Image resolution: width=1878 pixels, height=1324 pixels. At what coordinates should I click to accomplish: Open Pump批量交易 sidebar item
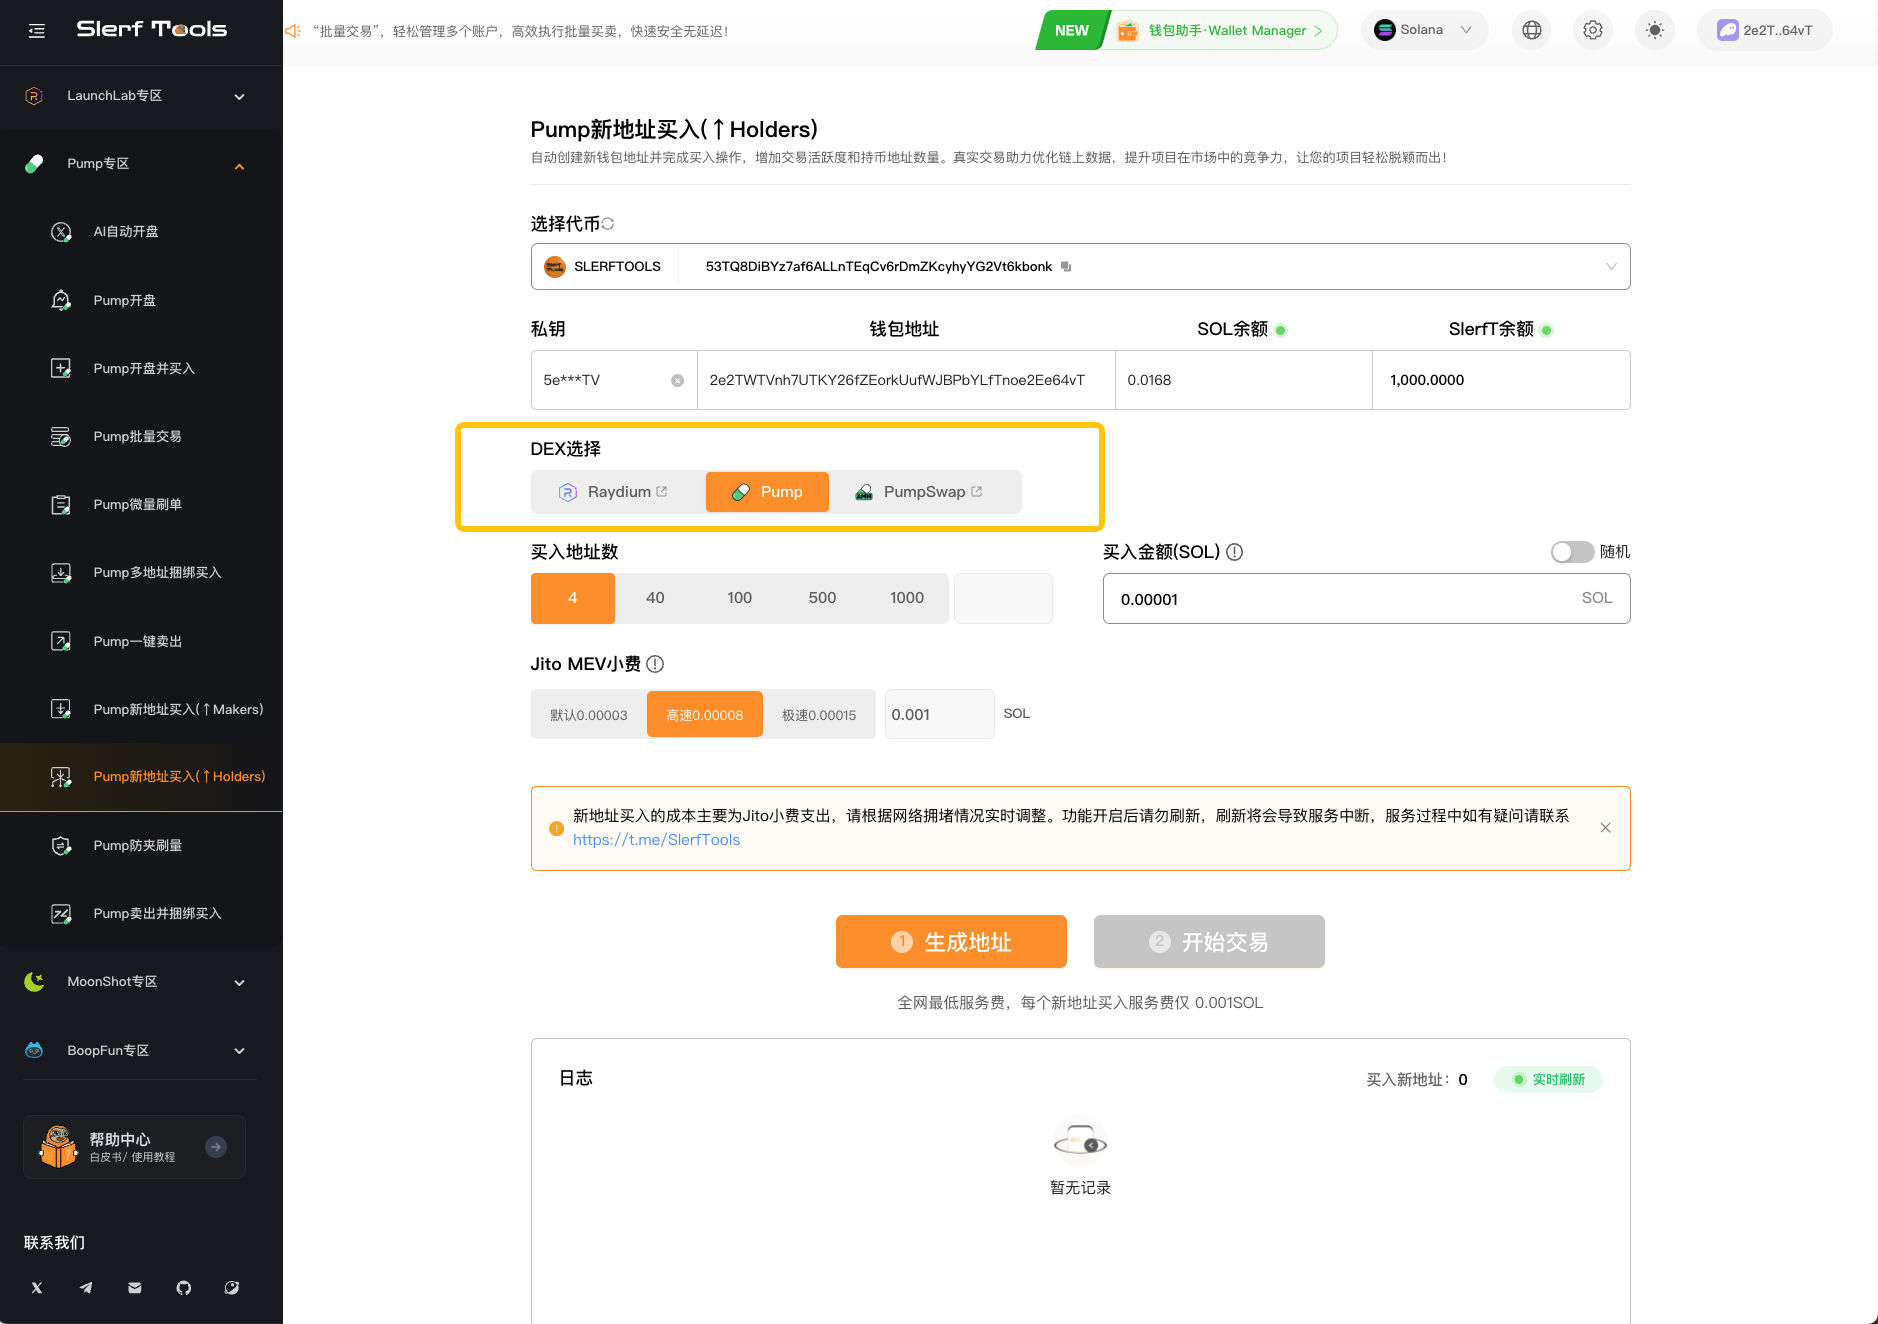(141, 436)
